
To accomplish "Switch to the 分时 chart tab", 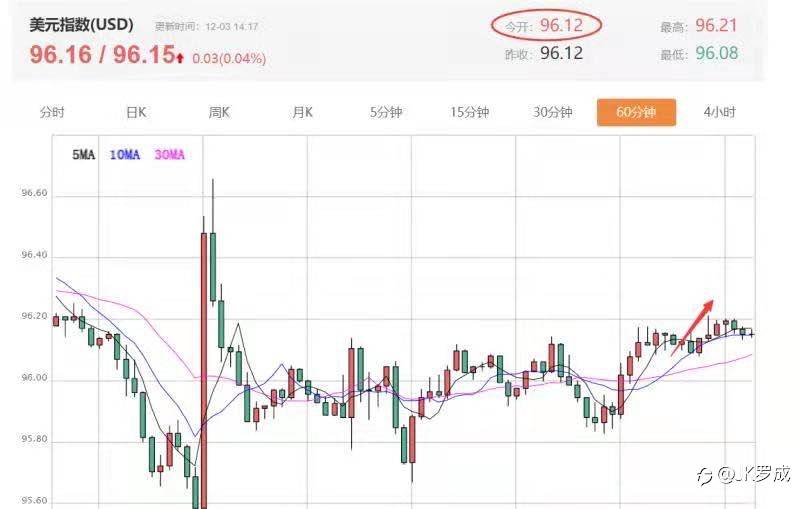I will (x=52, y=112).
